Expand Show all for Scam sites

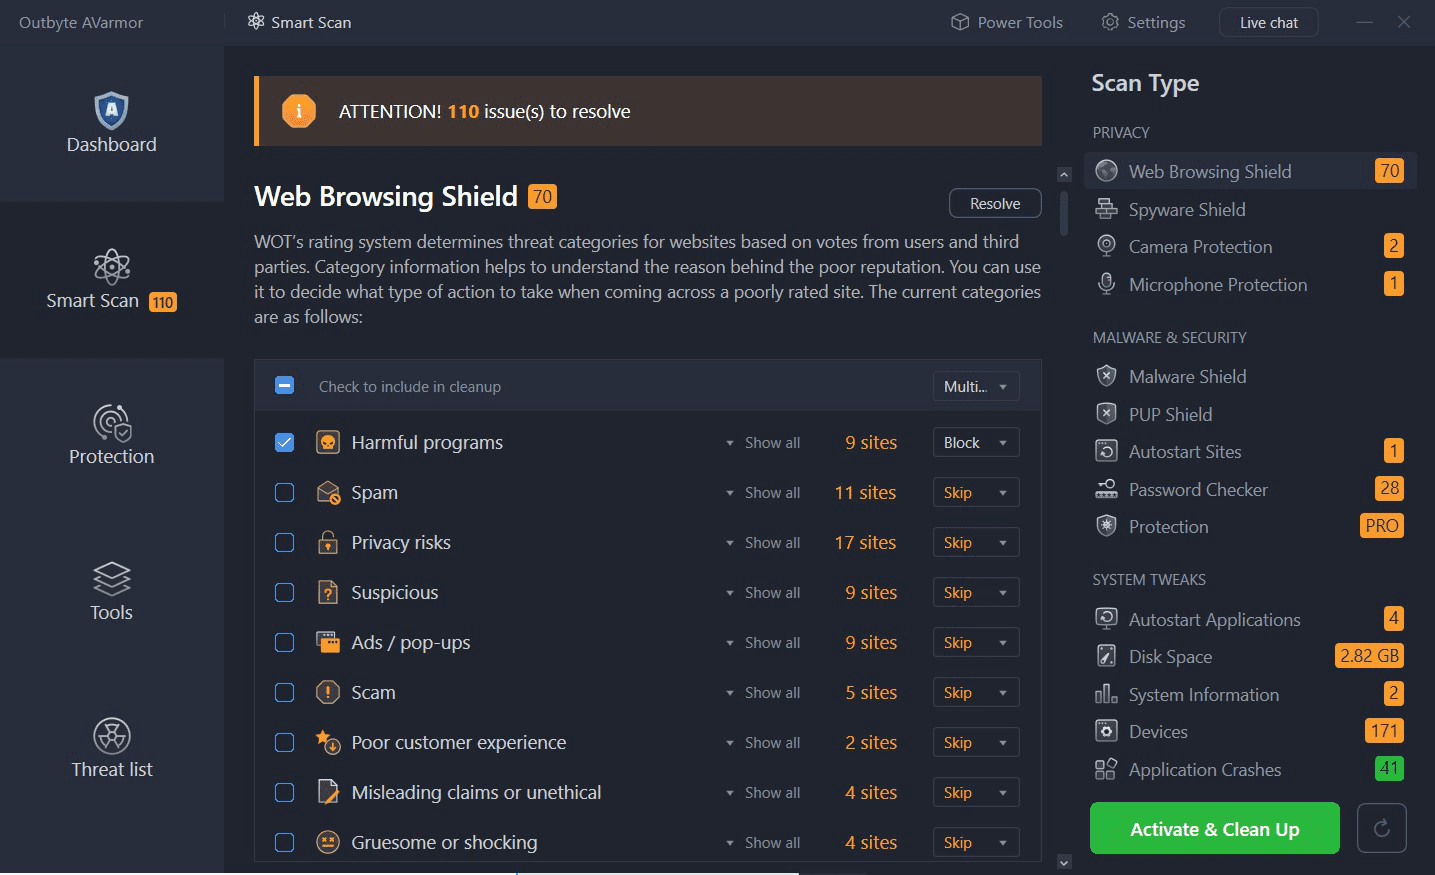point(763,692)
